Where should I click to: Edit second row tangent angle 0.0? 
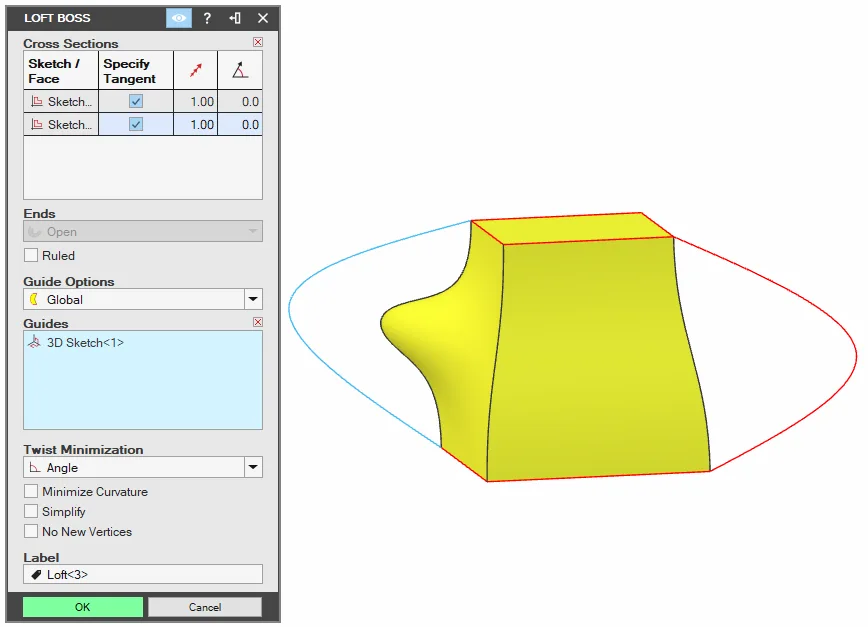pyautogui.click(x=240, y=125)
